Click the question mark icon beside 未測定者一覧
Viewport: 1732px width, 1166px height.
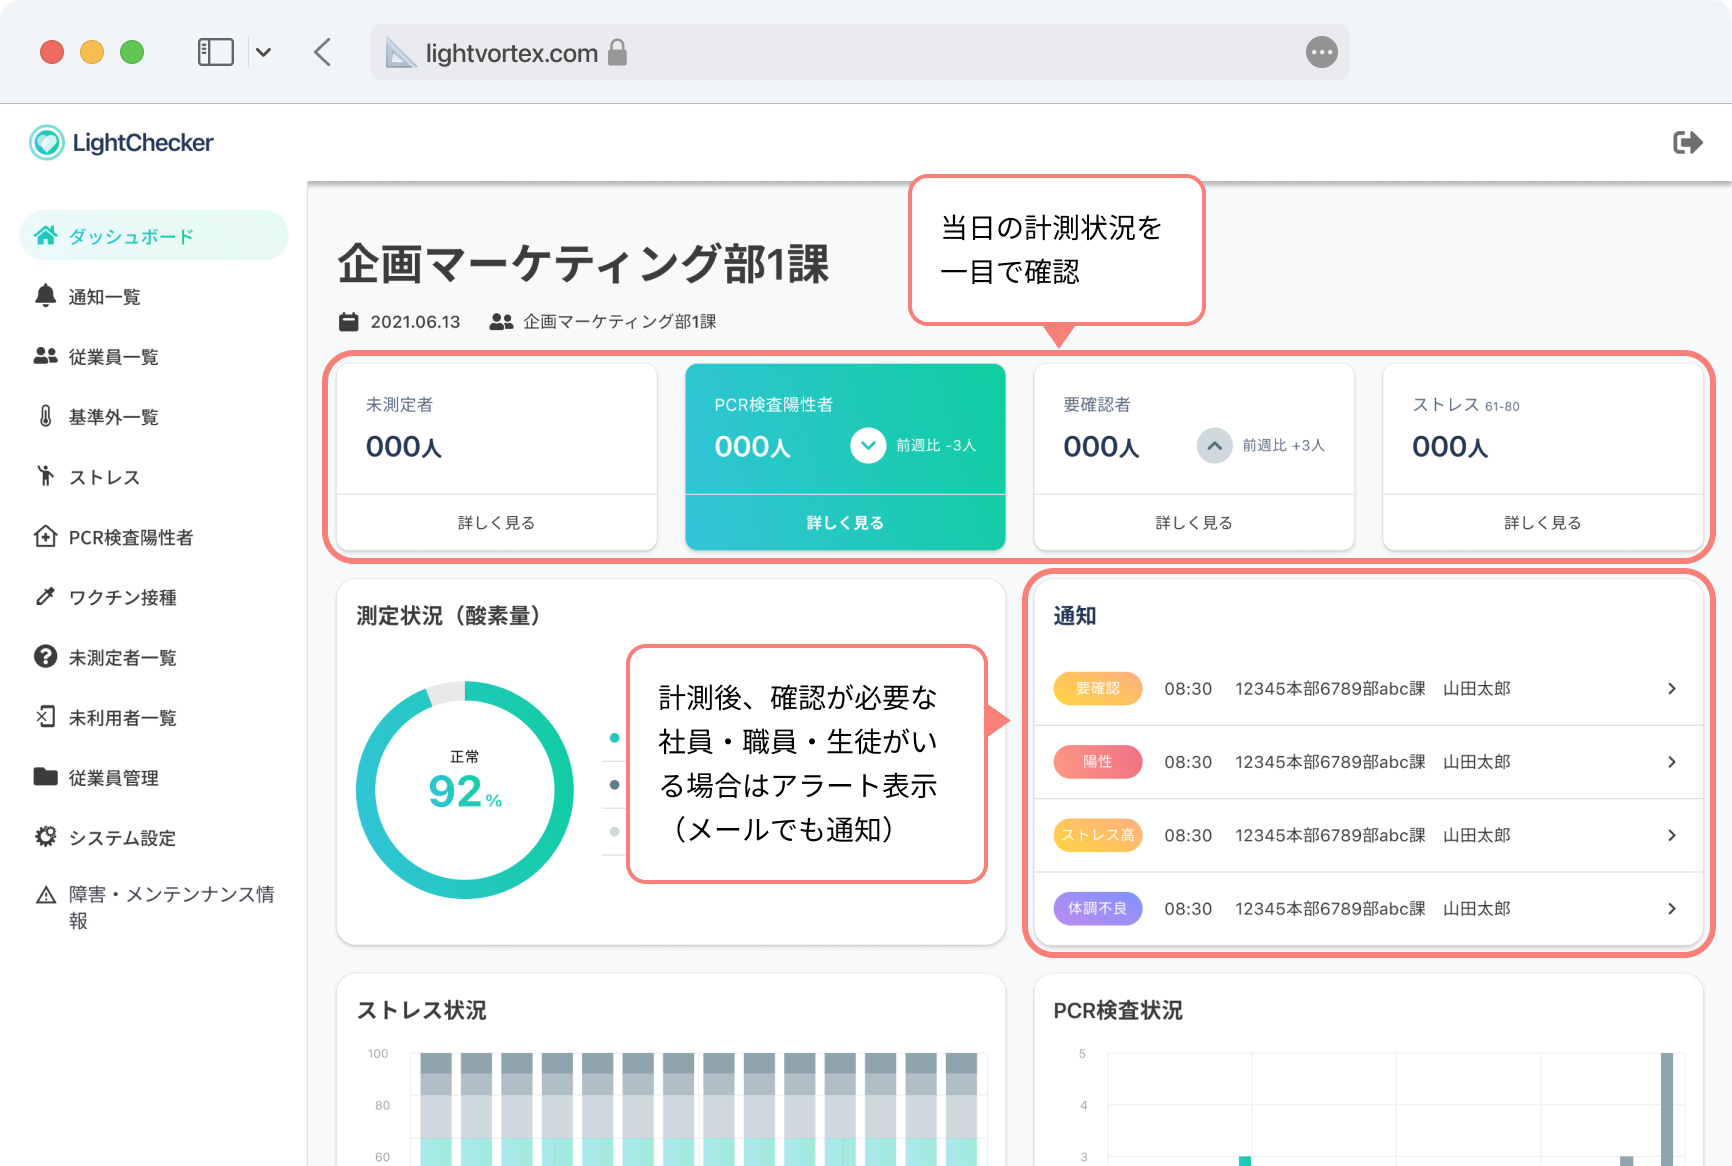pos(45,656)
